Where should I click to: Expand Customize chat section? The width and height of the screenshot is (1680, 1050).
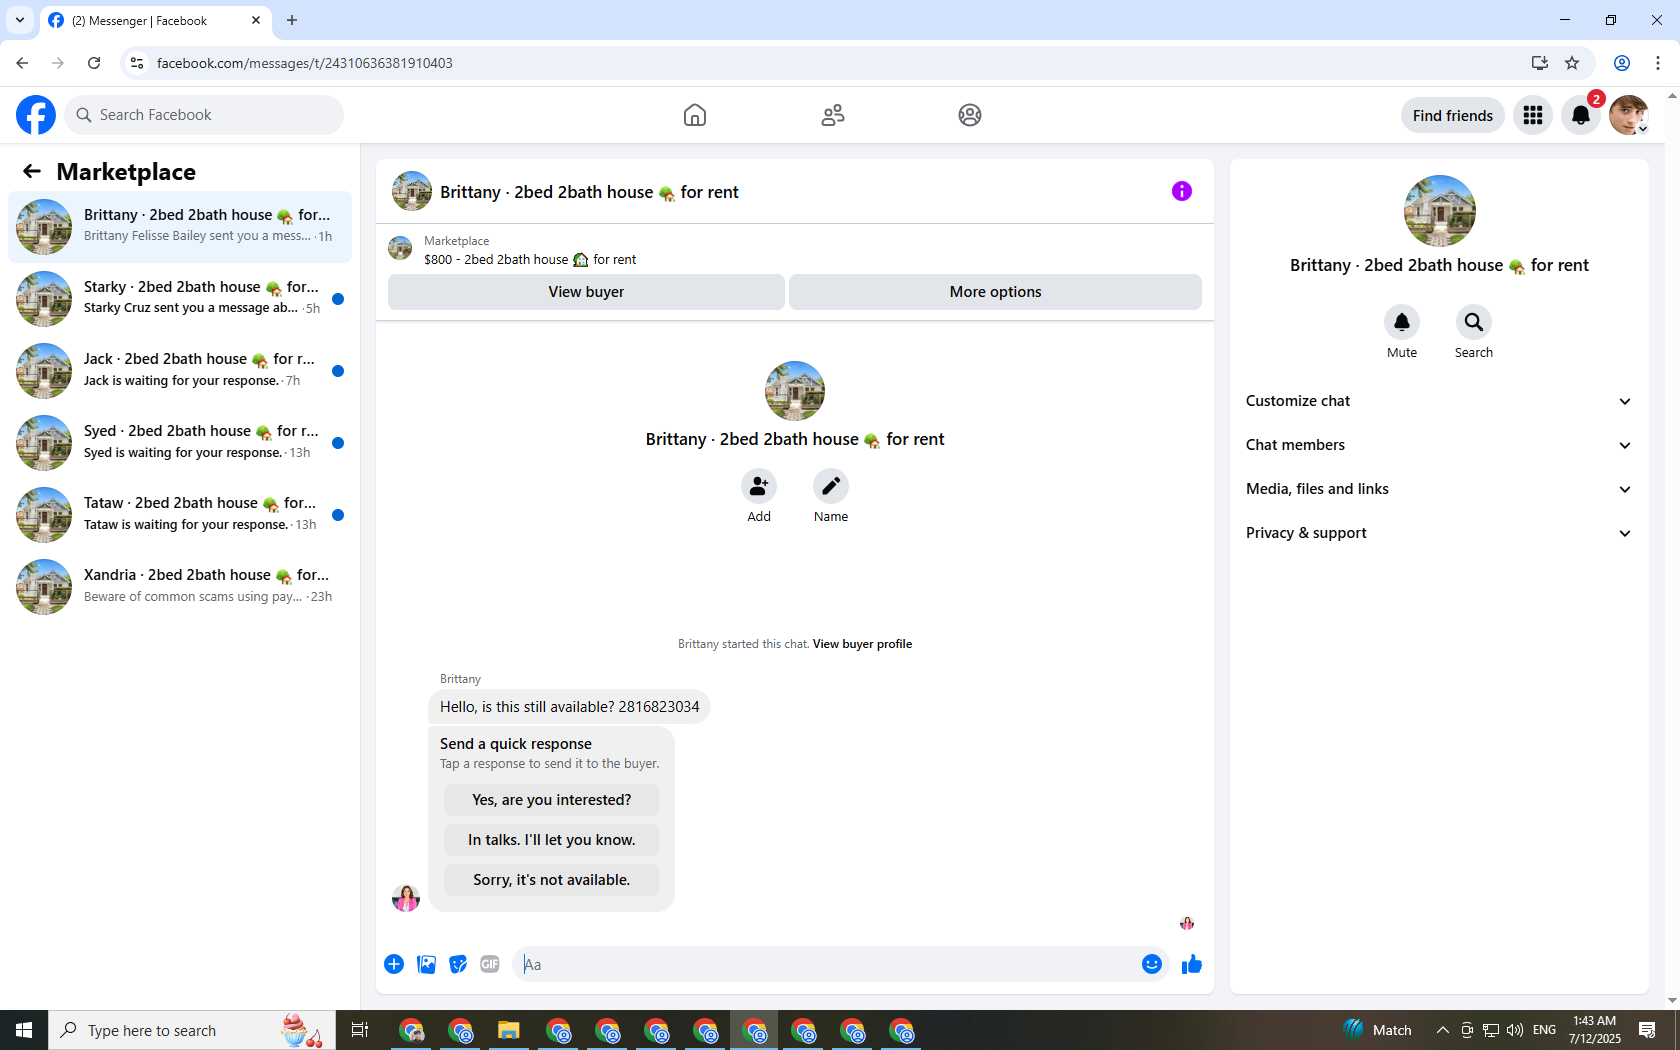coord(1439,401)
